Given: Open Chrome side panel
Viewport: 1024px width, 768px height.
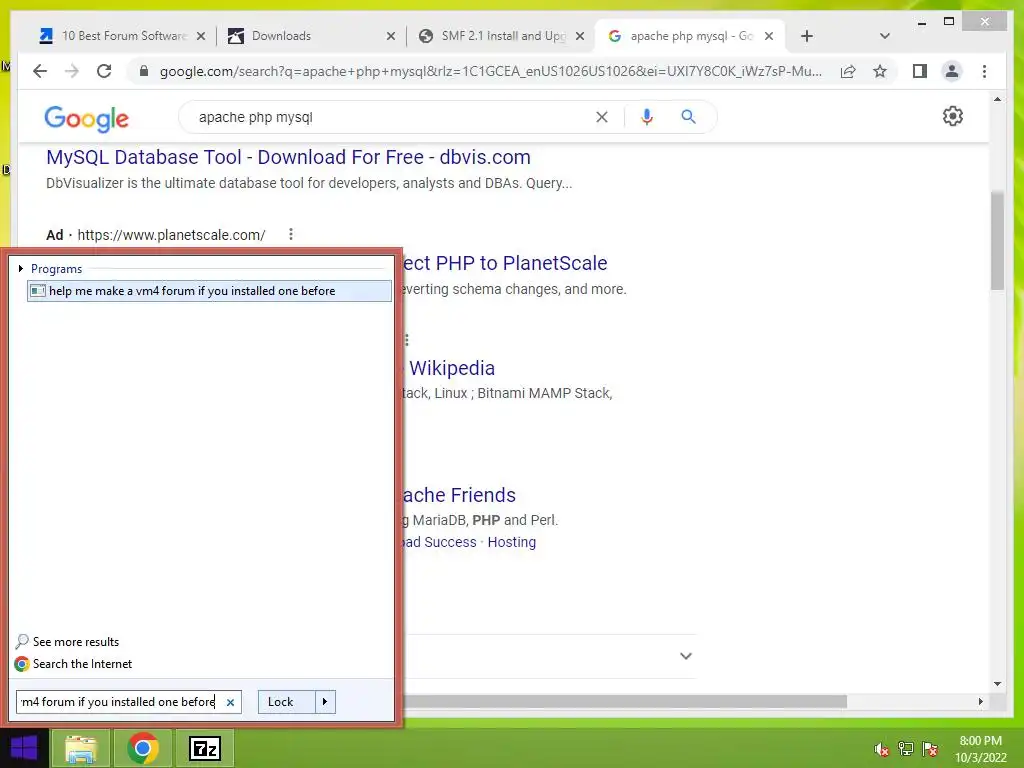Looking at the screenshot, I should coord(920,71).
